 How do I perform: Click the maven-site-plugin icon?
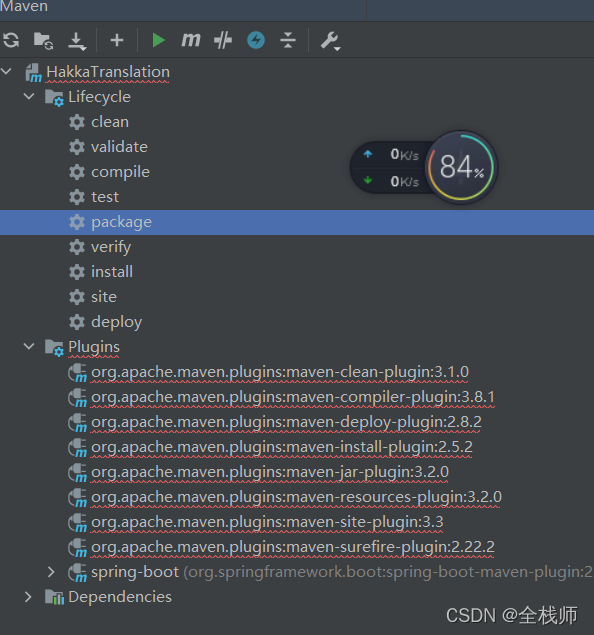coord(77,523)
